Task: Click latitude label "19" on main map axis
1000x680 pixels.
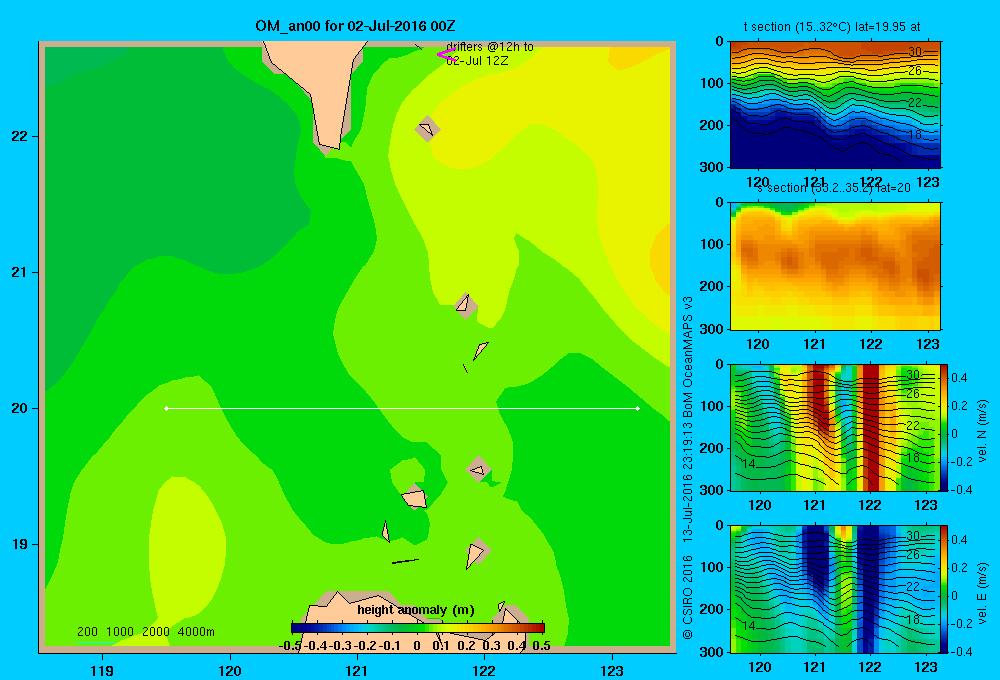Action: pos(20,544)
